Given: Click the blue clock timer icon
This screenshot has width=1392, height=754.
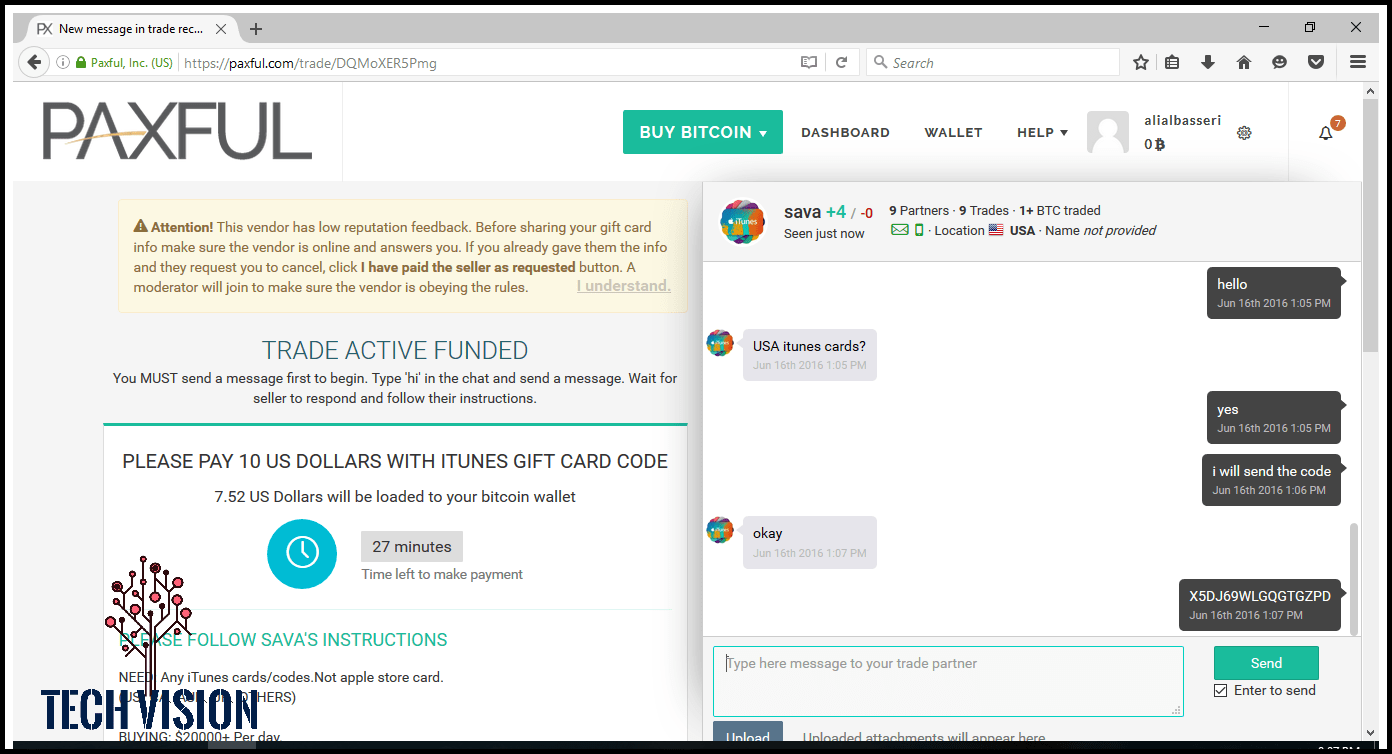Looking at the screenshot, I should 302,554.
